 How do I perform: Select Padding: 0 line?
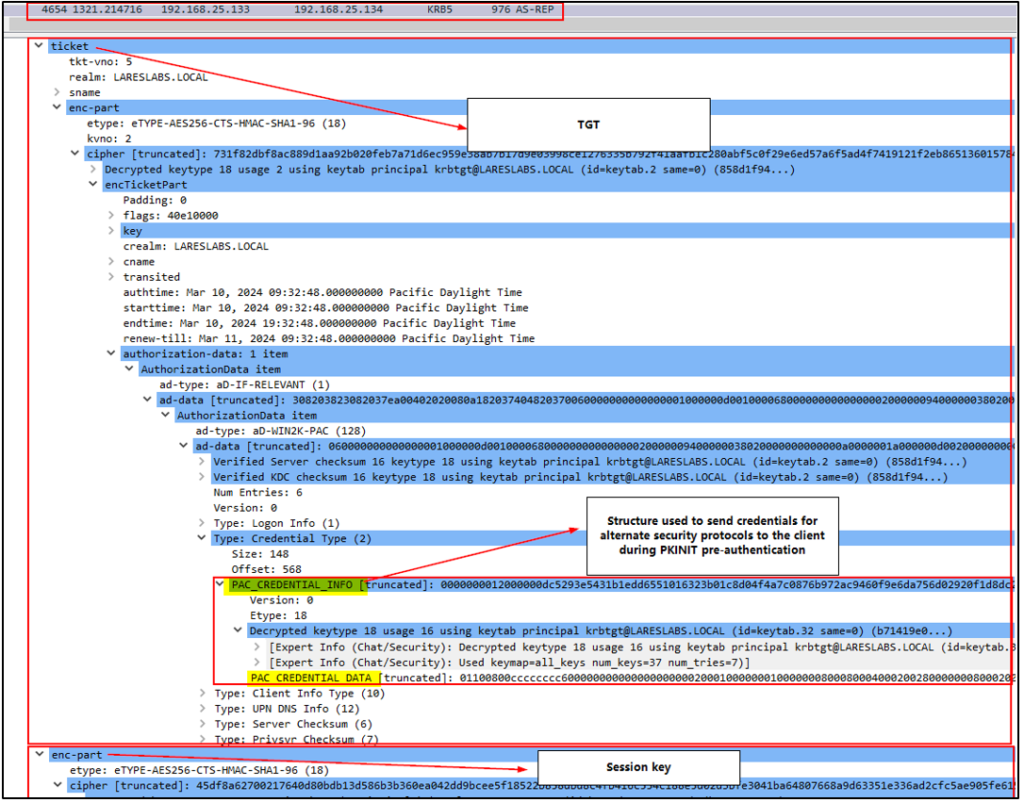[x=155, y=200]
